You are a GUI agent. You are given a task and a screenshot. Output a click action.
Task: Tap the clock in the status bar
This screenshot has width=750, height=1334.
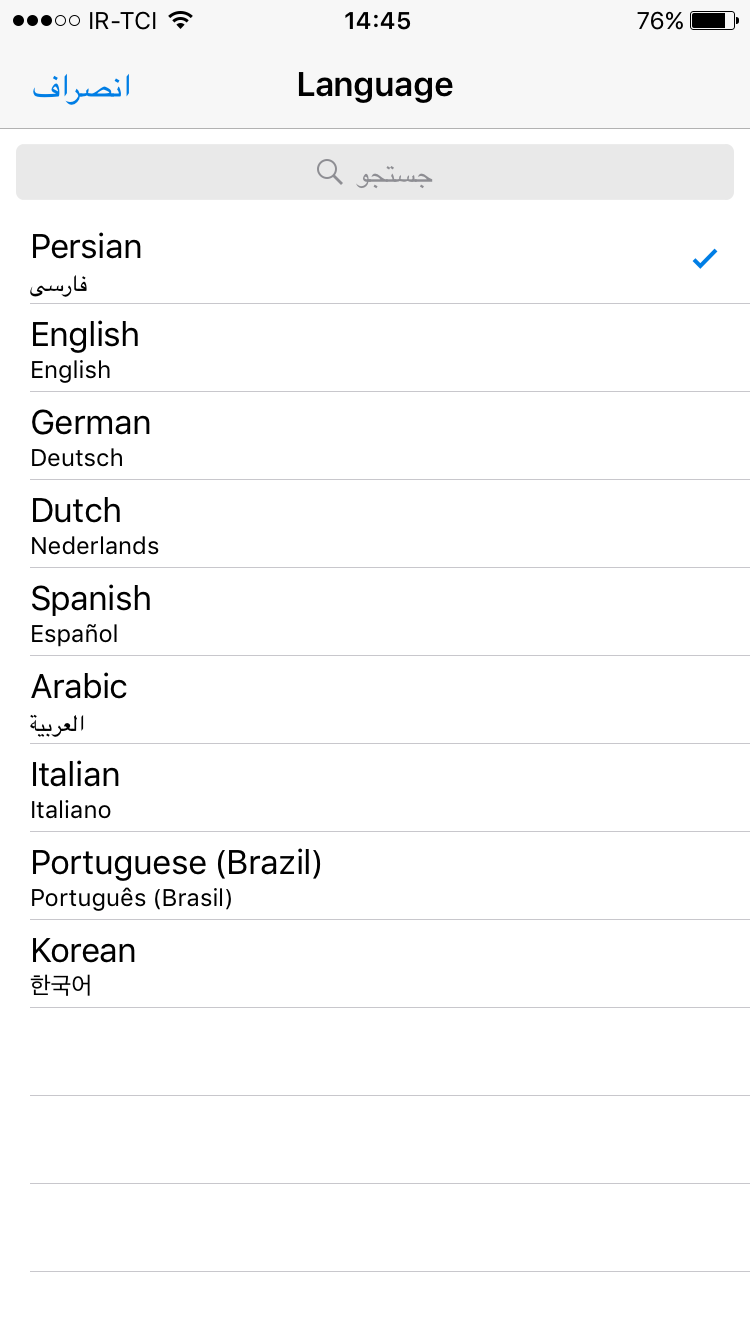pos(377,20)
